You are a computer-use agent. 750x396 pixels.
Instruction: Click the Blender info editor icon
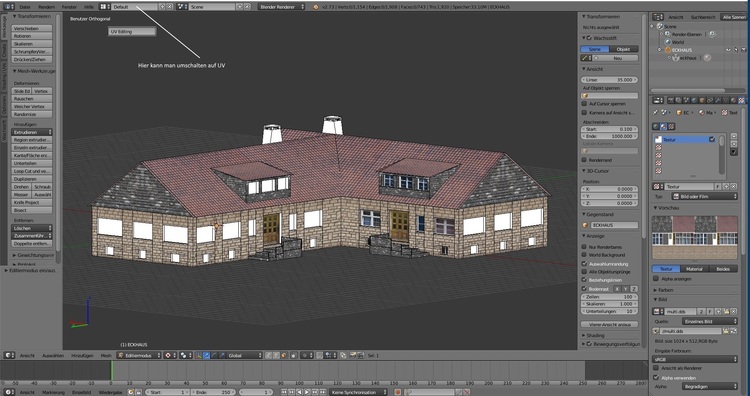click(9, 7)
